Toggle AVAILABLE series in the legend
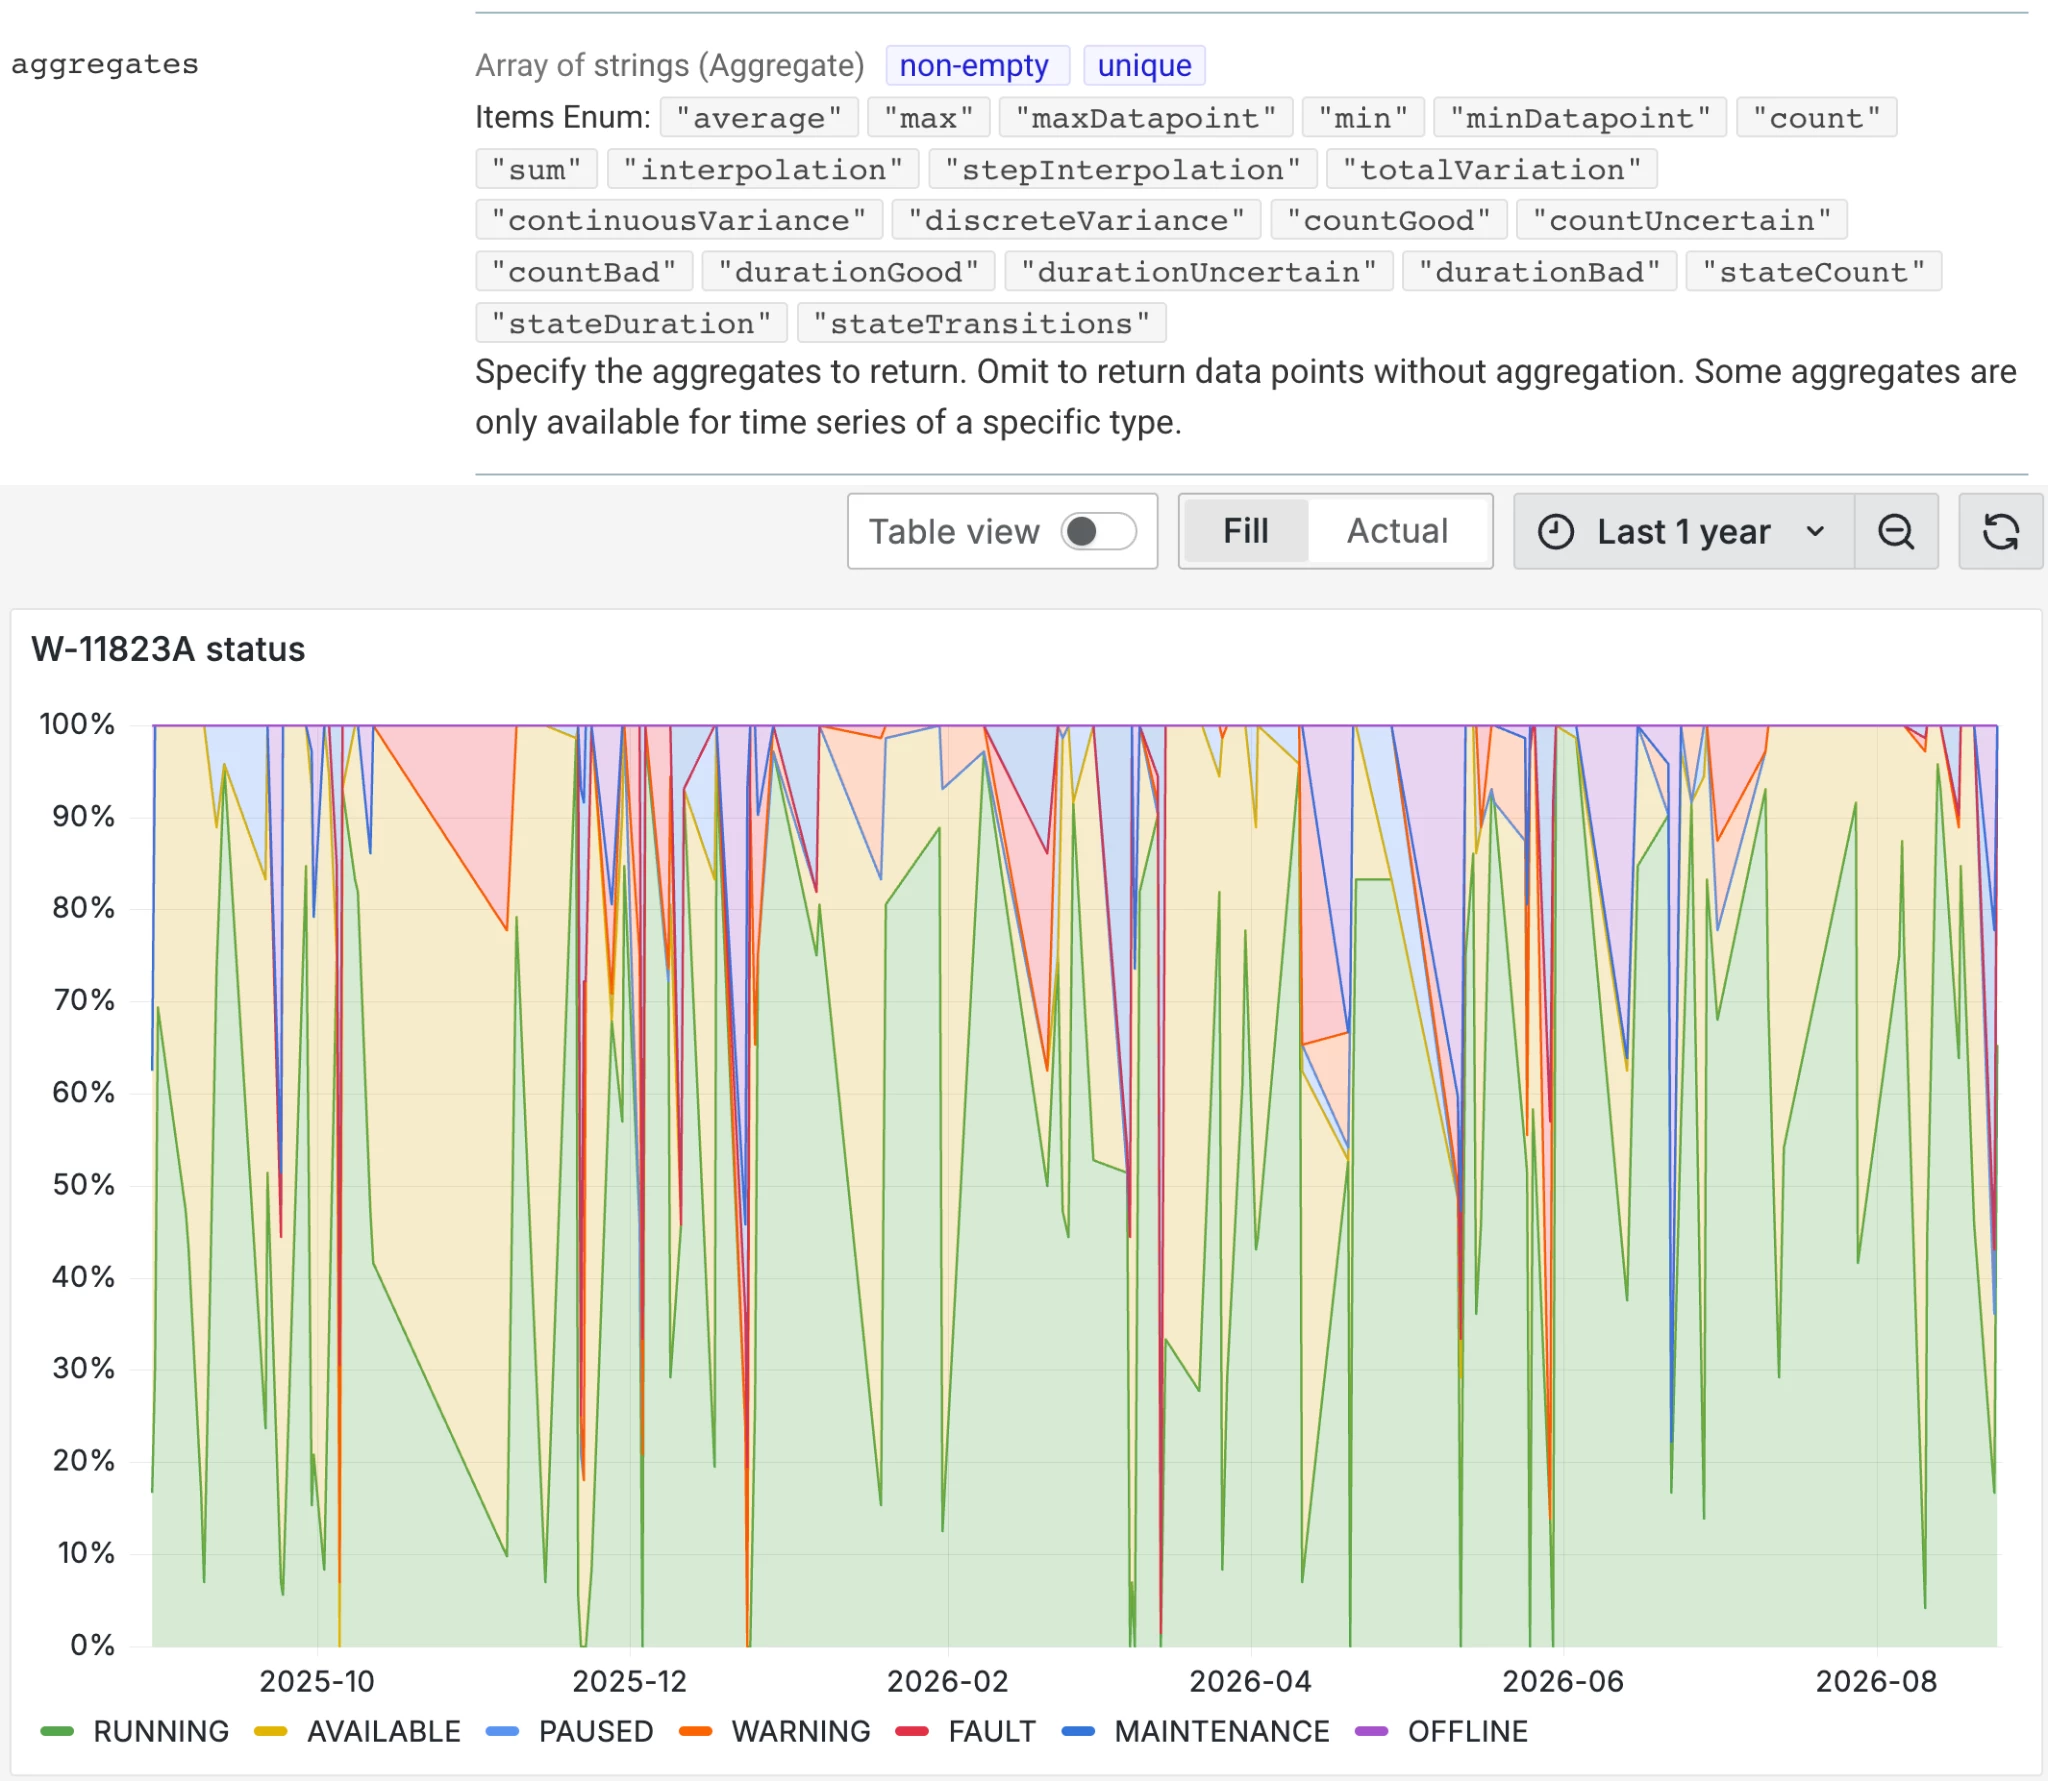Image resolution: width=2048 pixels, height=1781 pixels. tap(357, 1731)
